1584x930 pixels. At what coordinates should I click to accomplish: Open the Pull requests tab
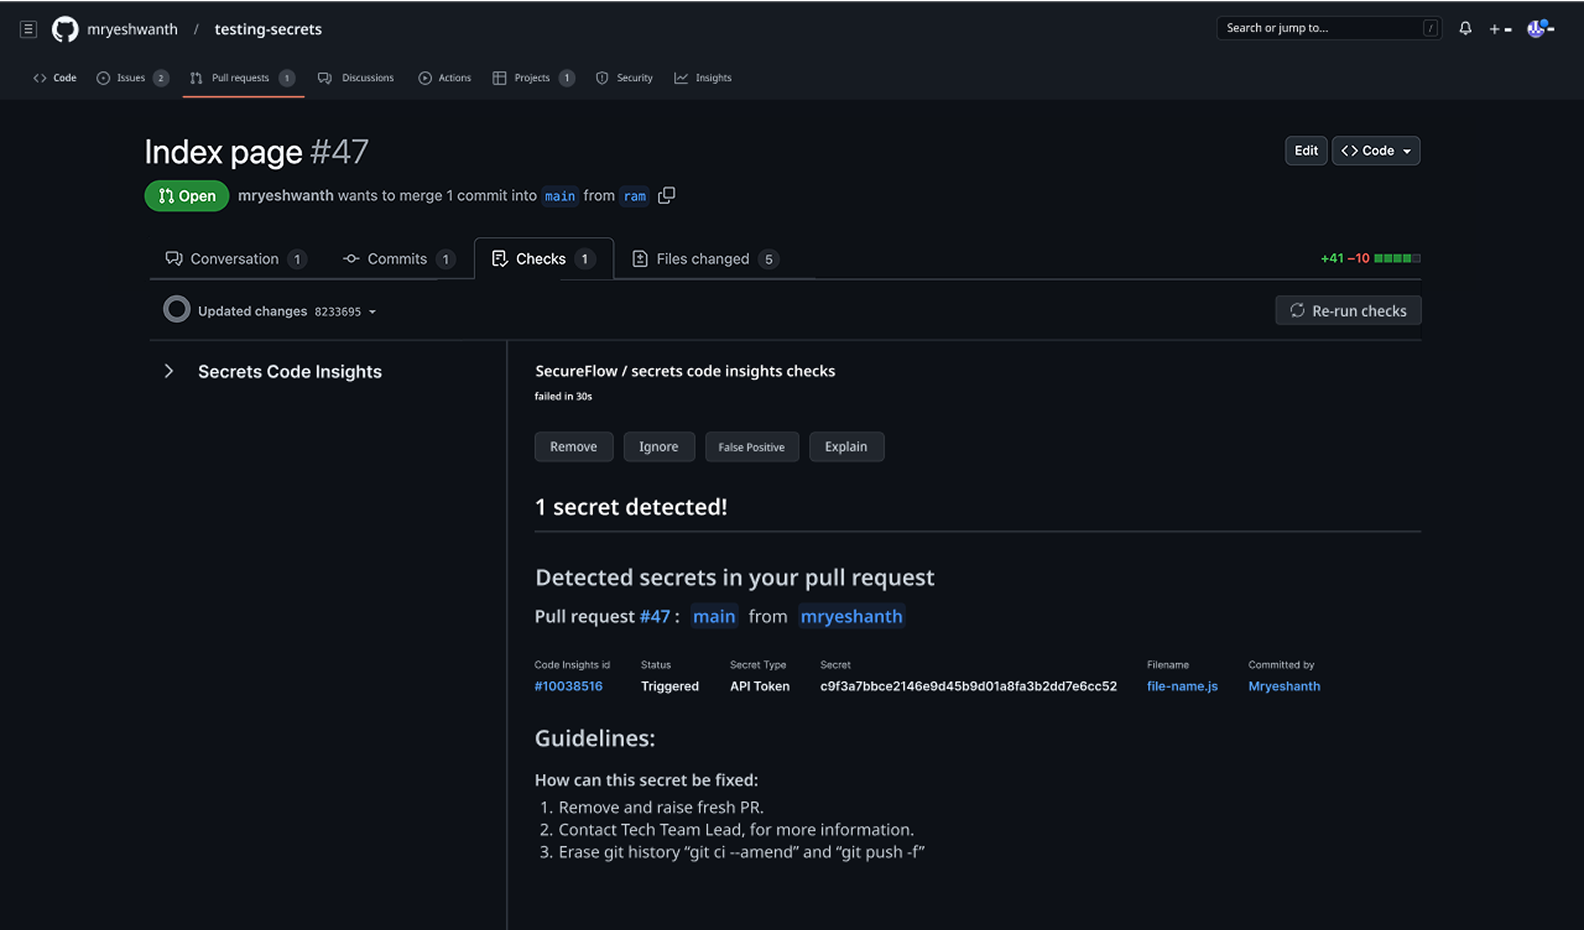point(242,78)
